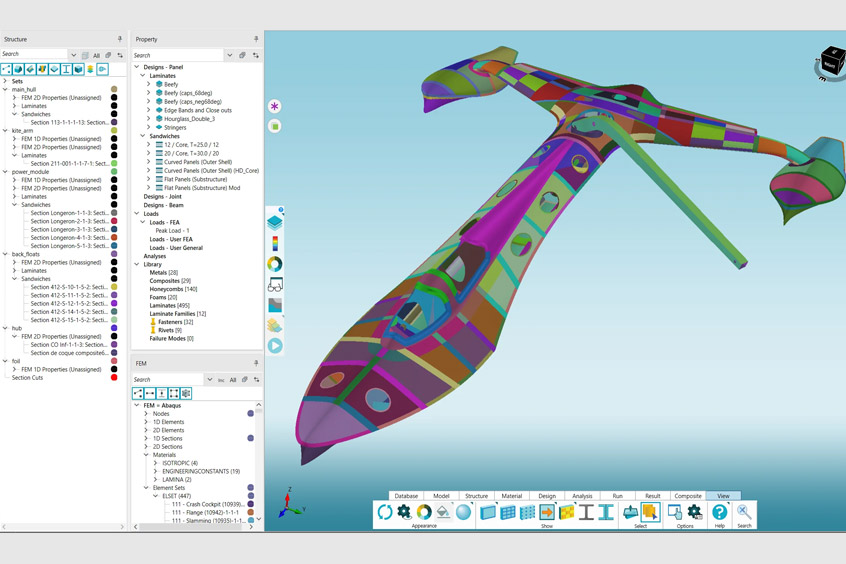Open the Property search dropdown arrow
This screenshot has width=846, height=564.
pos(230,55)
